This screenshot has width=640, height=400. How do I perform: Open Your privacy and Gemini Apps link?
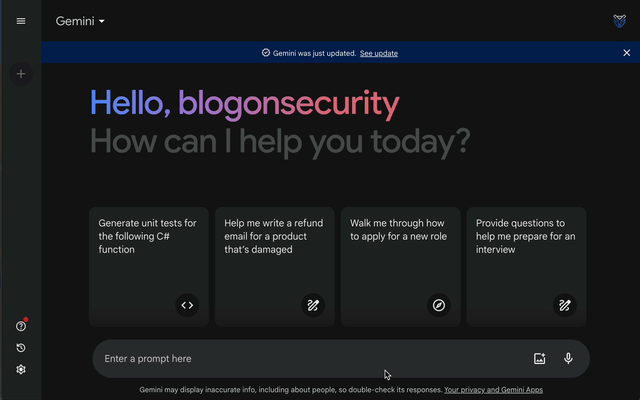click(x=493, y=390)
